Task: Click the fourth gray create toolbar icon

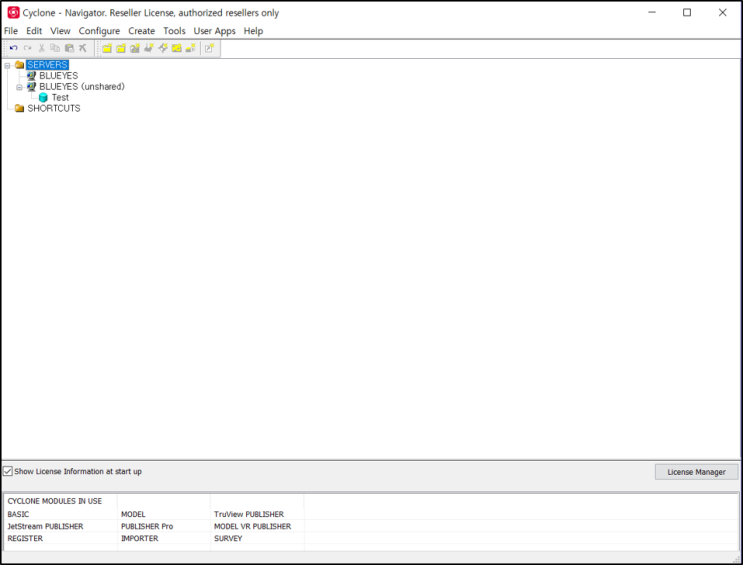Action: [x=149, y=48]
